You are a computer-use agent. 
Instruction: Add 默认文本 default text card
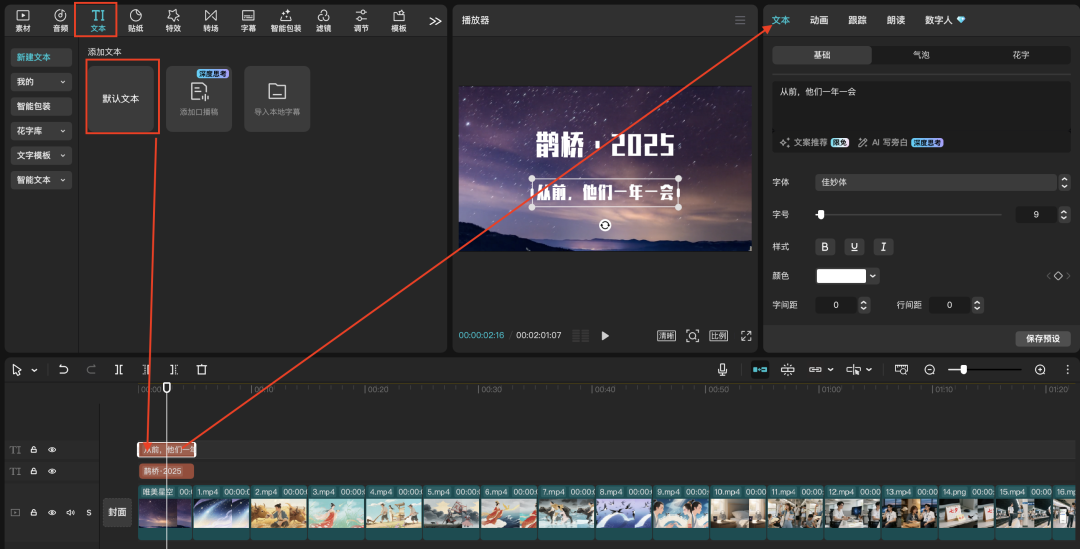tap(121, 99)
